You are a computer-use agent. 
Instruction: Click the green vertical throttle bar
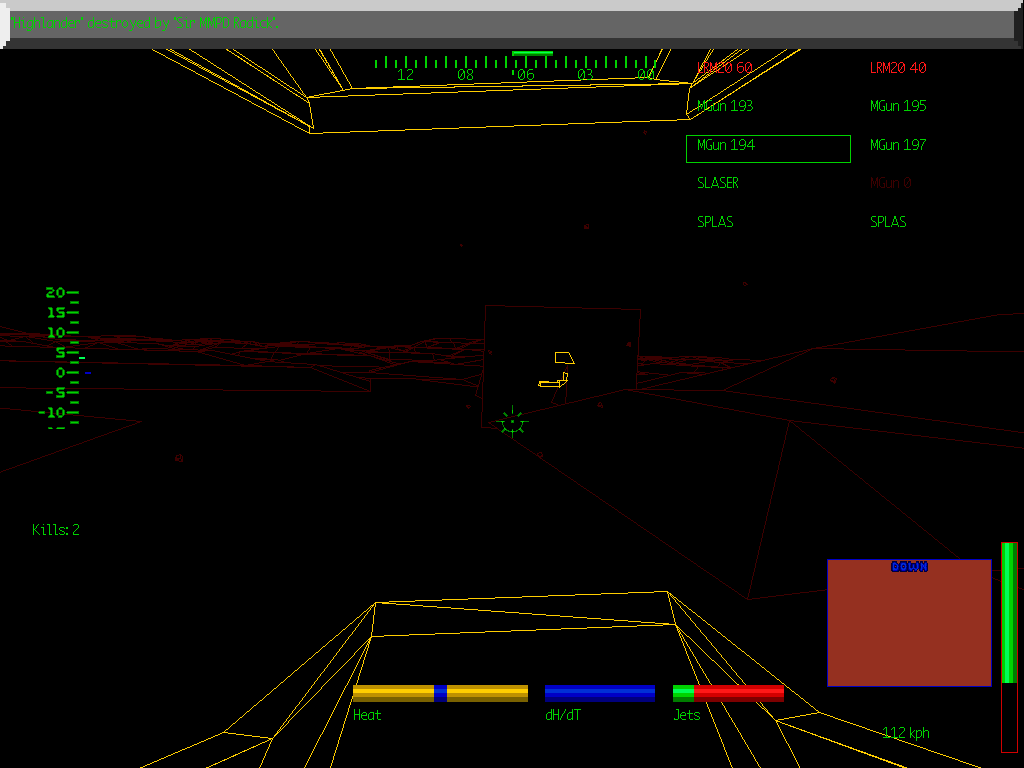1006,615
